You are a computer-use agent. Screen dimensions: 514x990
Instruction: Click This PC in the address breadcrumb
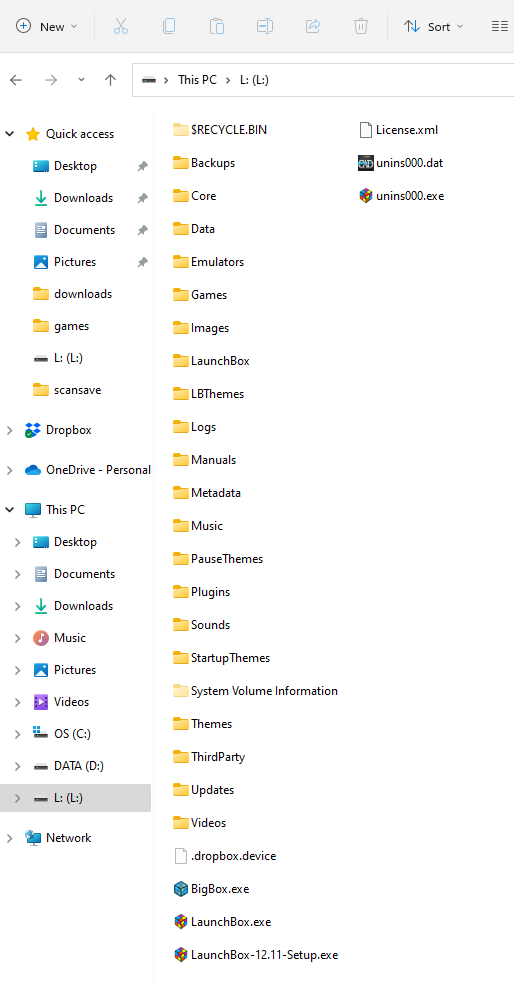tap(197, 80)
